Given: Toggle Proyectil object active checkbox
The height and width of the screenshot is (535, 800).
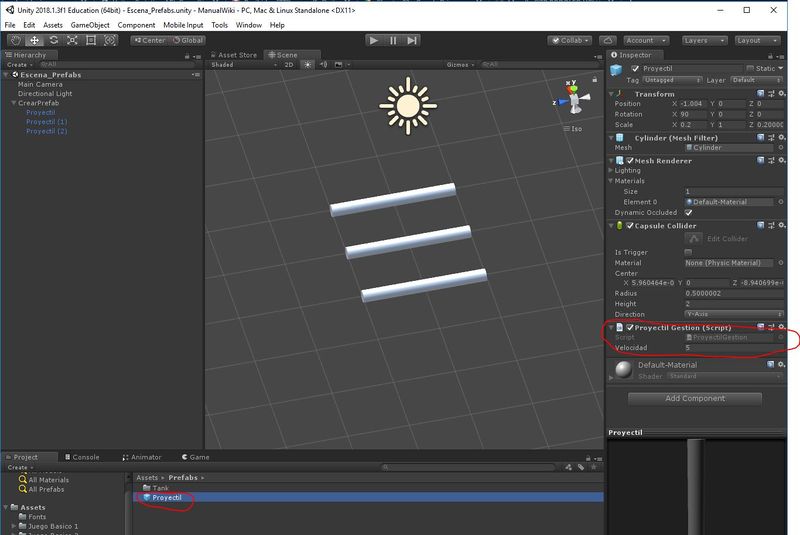Looking at the screenshot, I should coord(635,68).
